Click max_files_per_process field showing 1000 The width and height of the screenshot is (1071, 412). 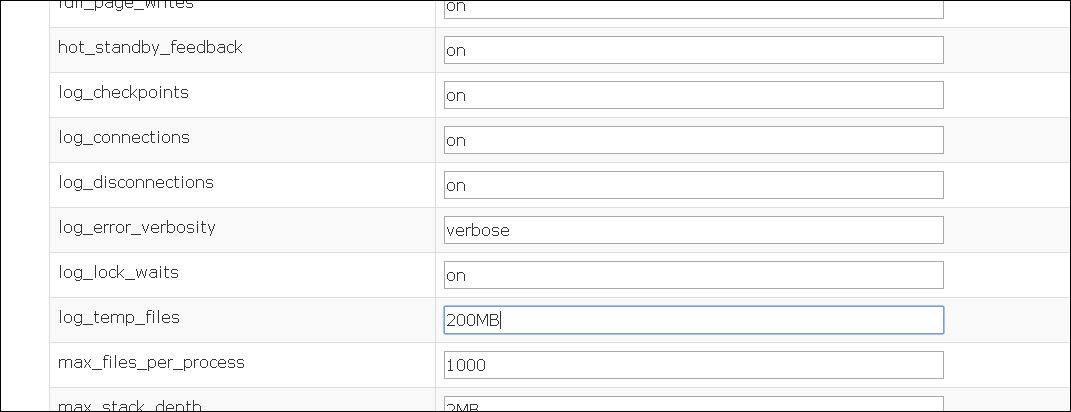693,366
